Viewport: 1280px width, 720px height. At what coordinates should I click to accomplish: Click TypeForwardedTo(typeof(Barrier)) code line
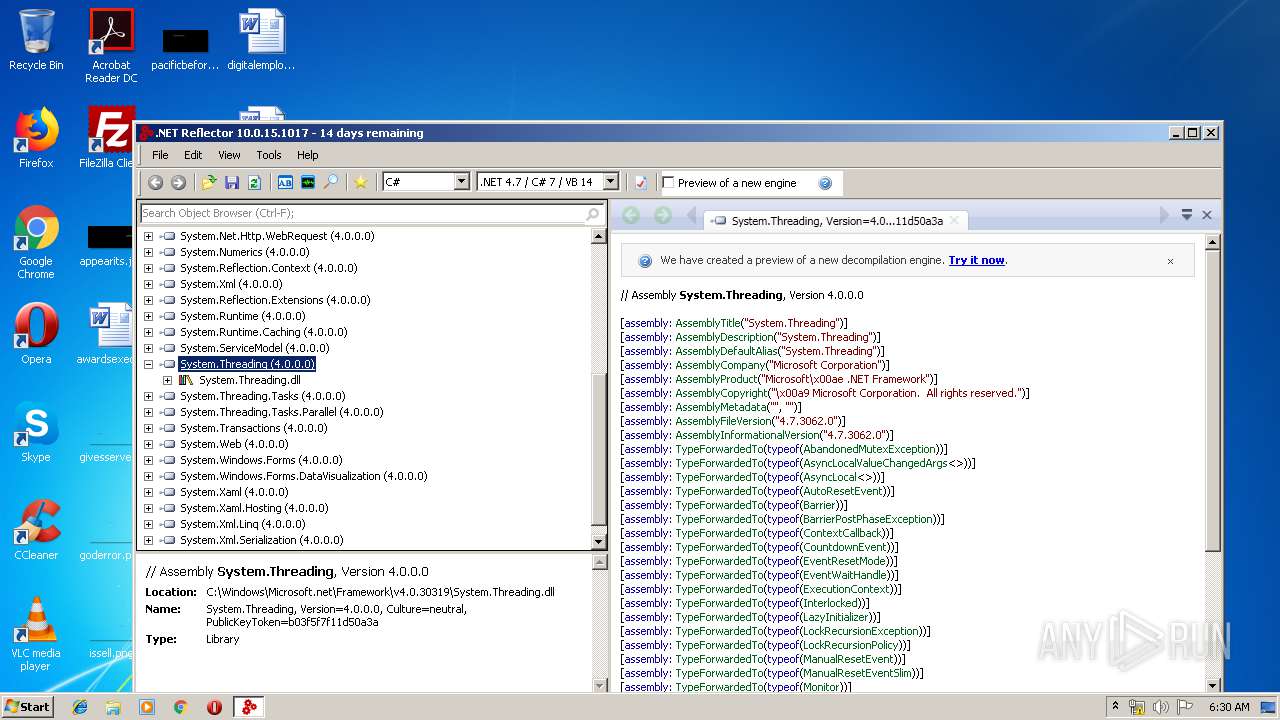(734, 505)
